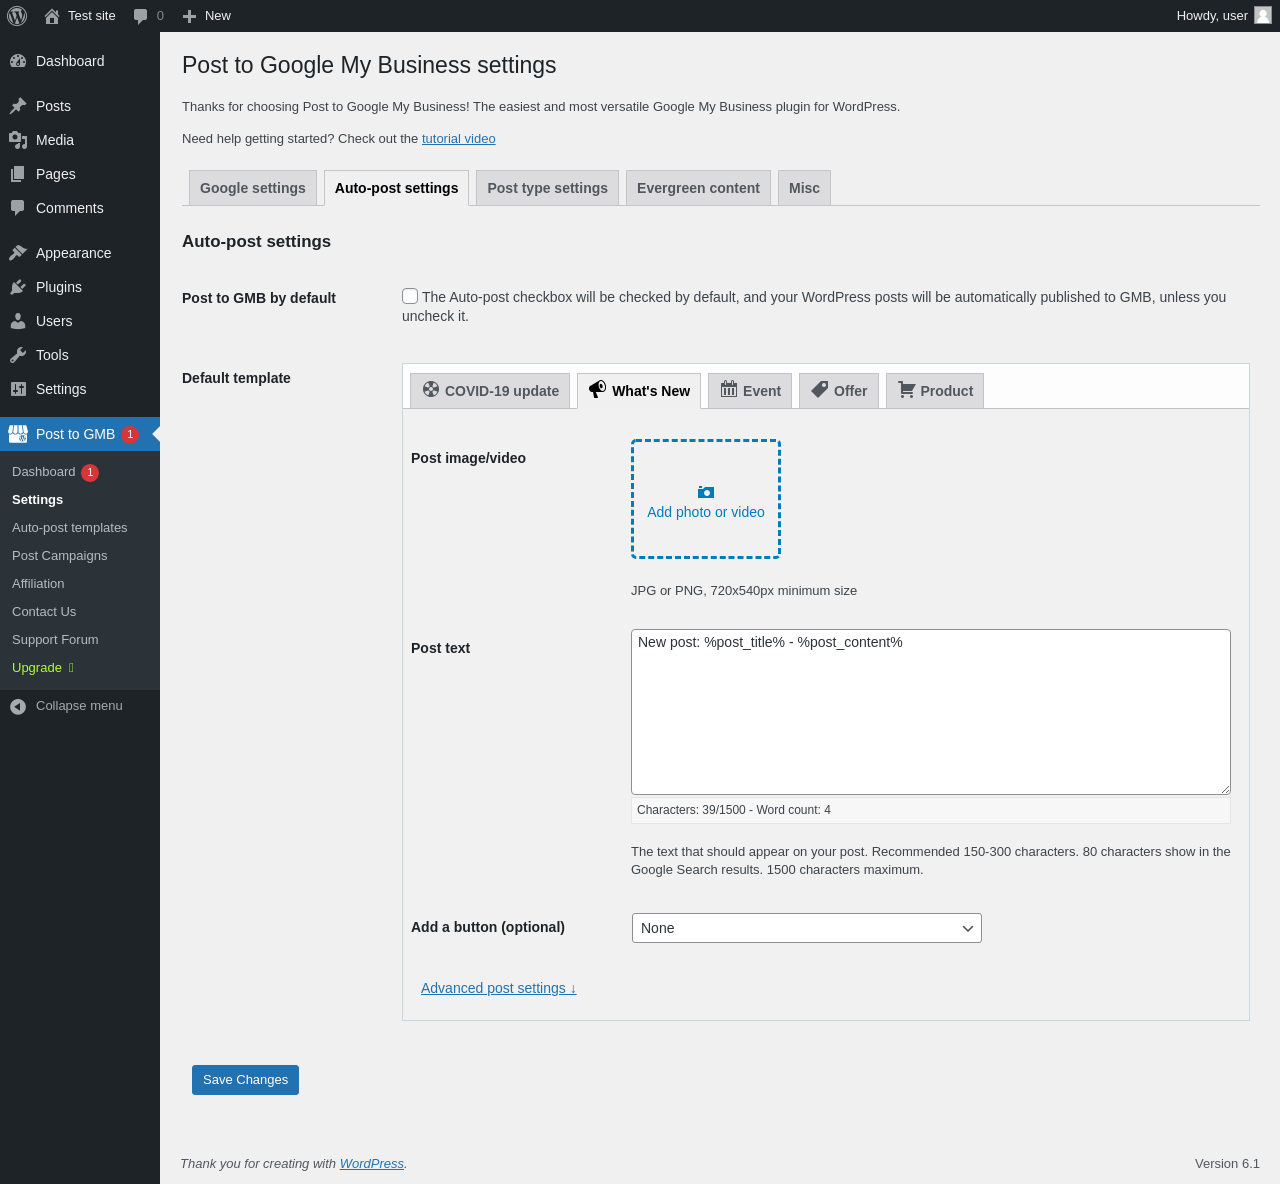
Task: Click the WordPress logo icon
Action: (17, 16)
